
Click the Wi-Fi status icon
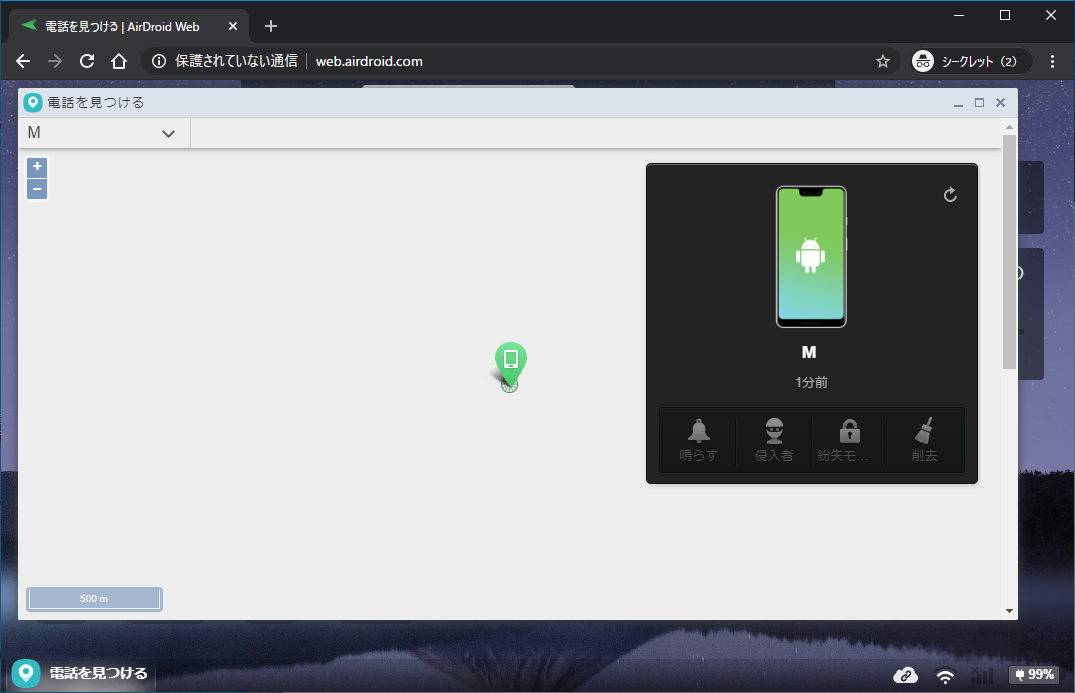pyautogui.click(x=945, y=675)
